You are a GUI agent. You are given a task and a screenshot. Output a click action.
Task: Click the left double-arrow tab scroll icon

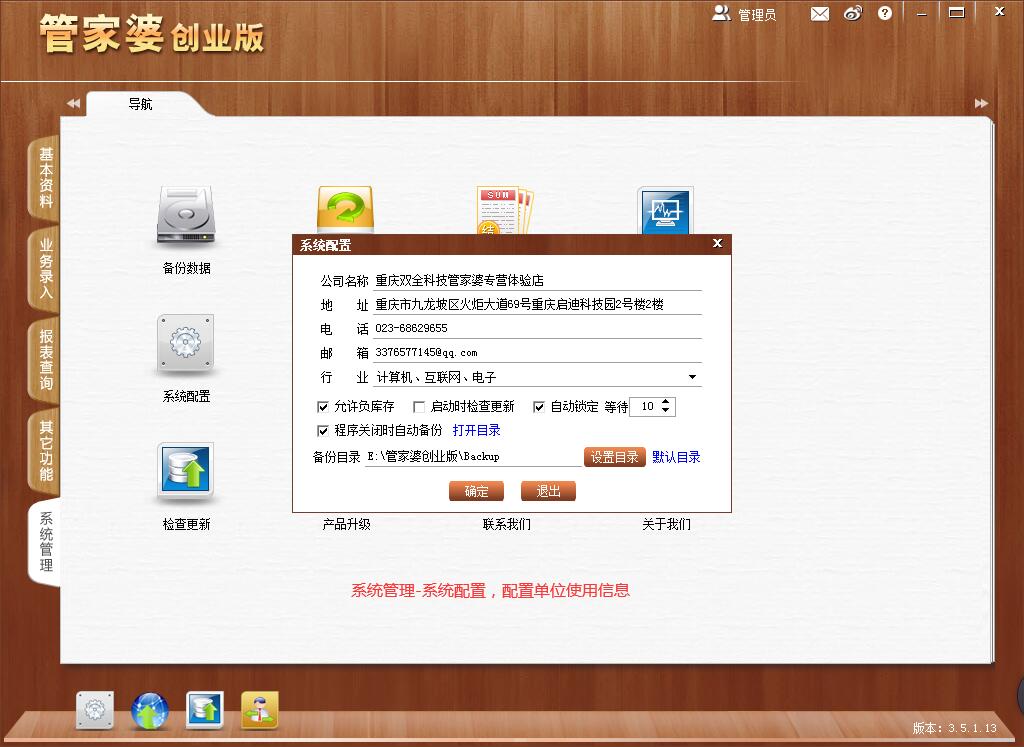pyautogui.click(x=73, y=103)
